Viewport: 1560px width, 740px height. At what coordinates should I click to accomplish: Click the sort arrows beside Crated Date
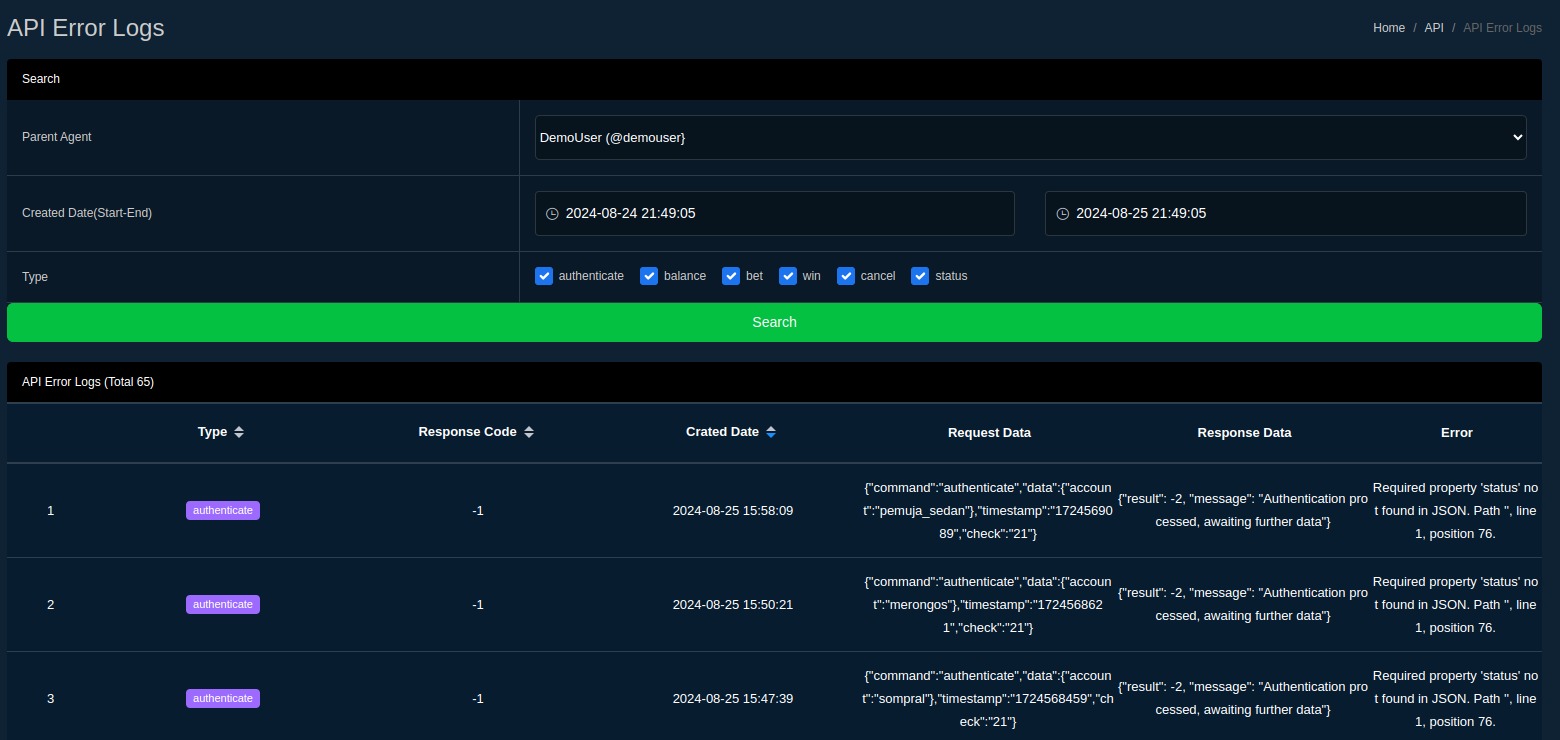(x=771, y=432)
